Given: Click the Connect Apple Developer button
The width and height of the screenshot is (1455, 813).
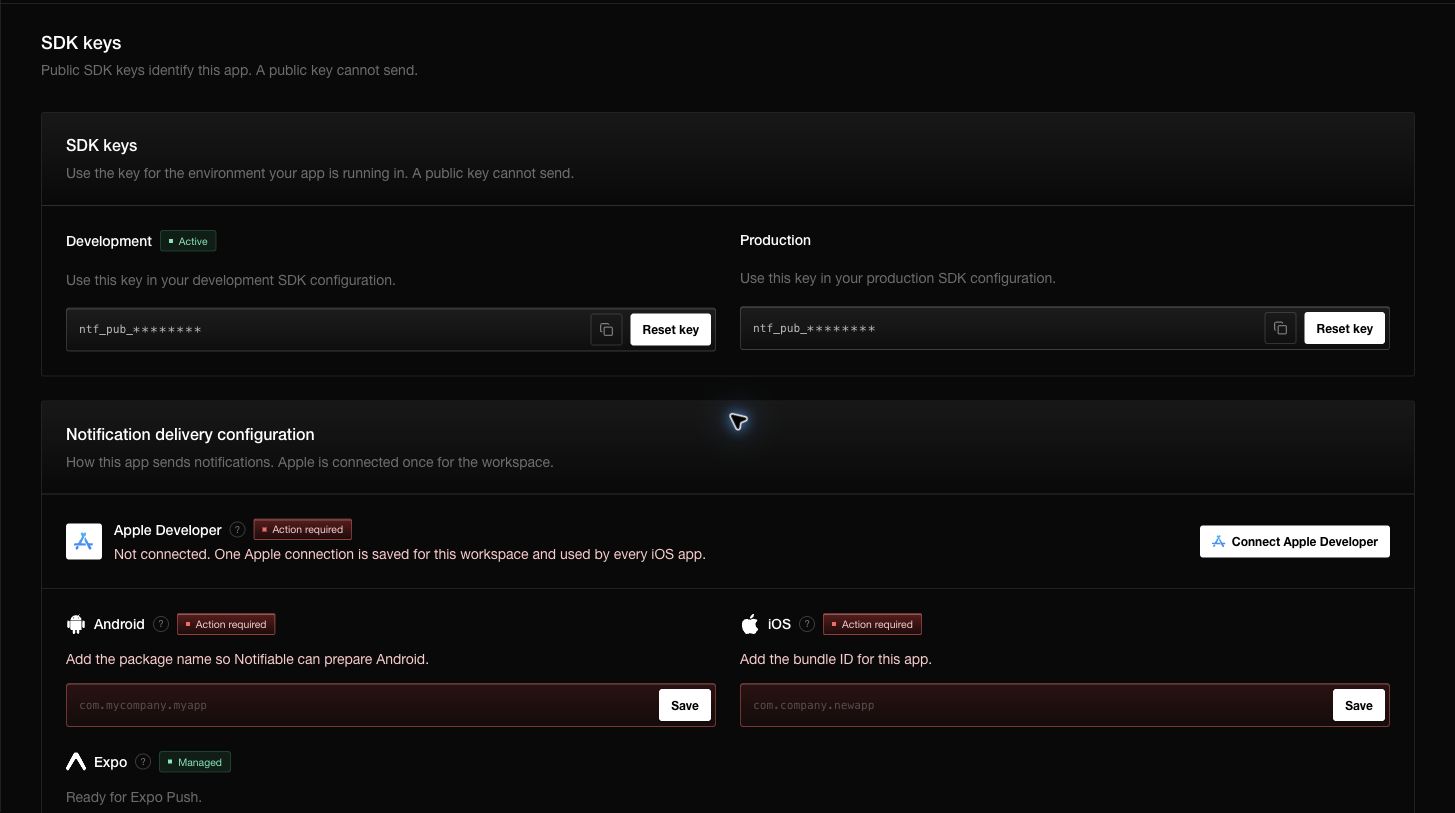Looking at the screenshot, I should (x=1294, y=541).
